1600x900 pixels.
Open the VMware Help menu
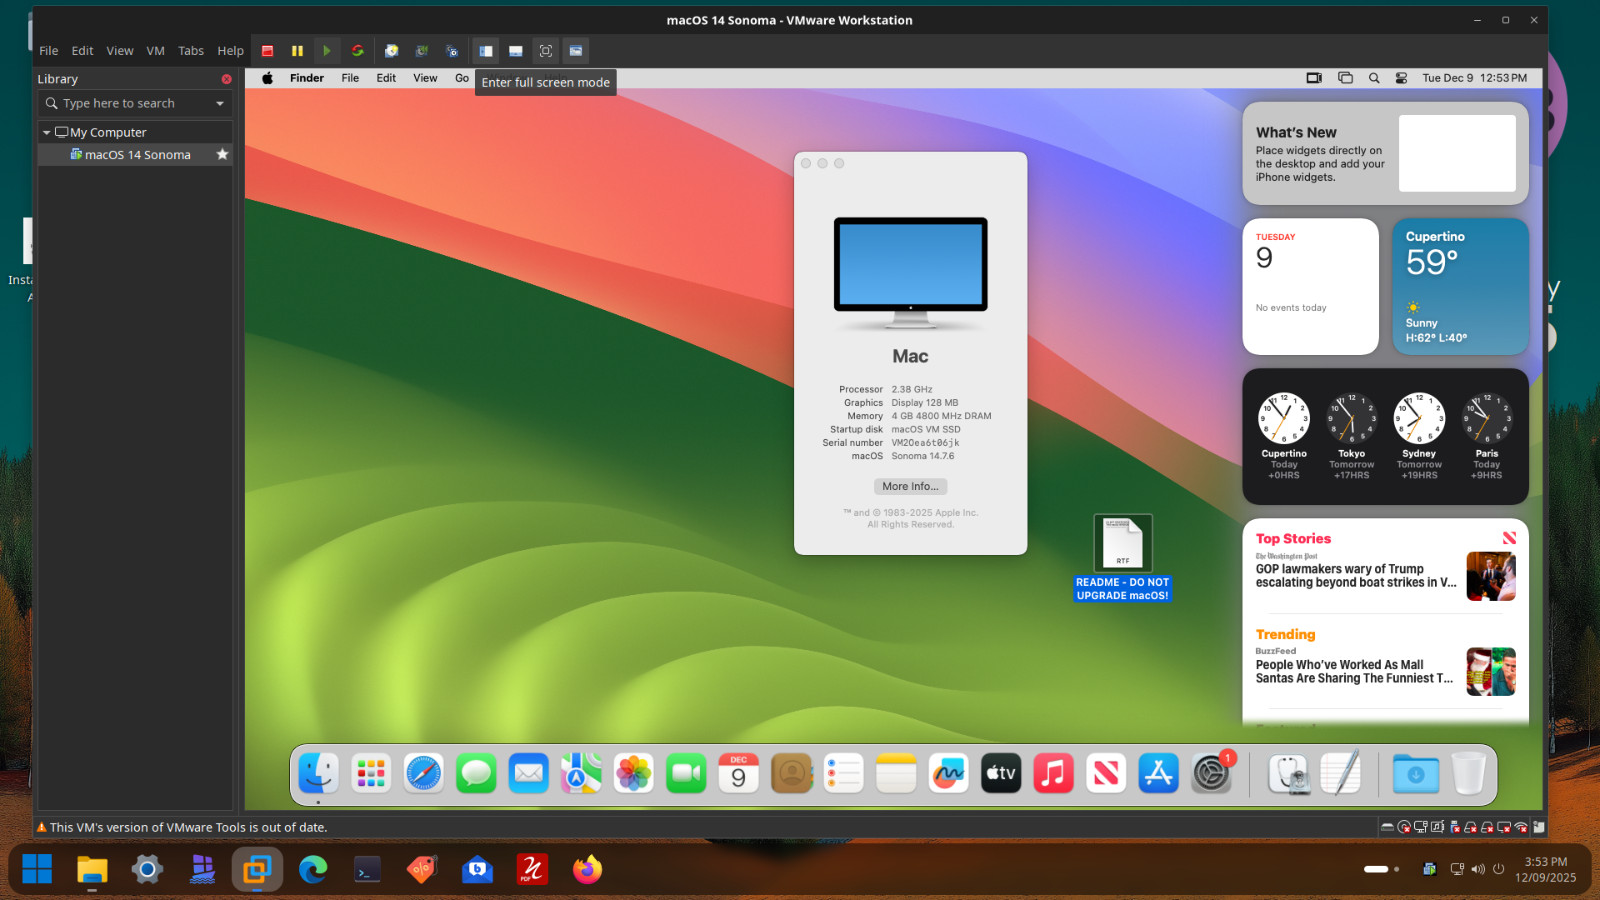tap(231, 51)
